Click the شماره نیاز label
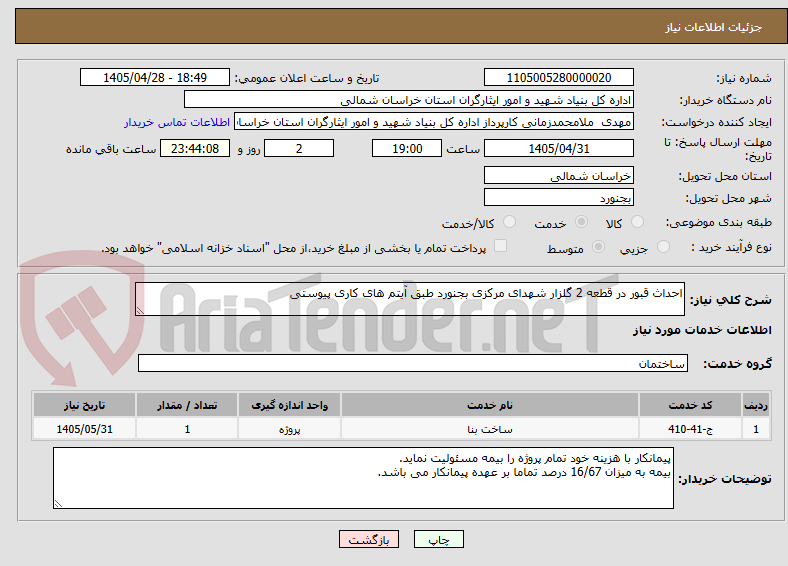788x566 pixels. (x=744, y=78)
